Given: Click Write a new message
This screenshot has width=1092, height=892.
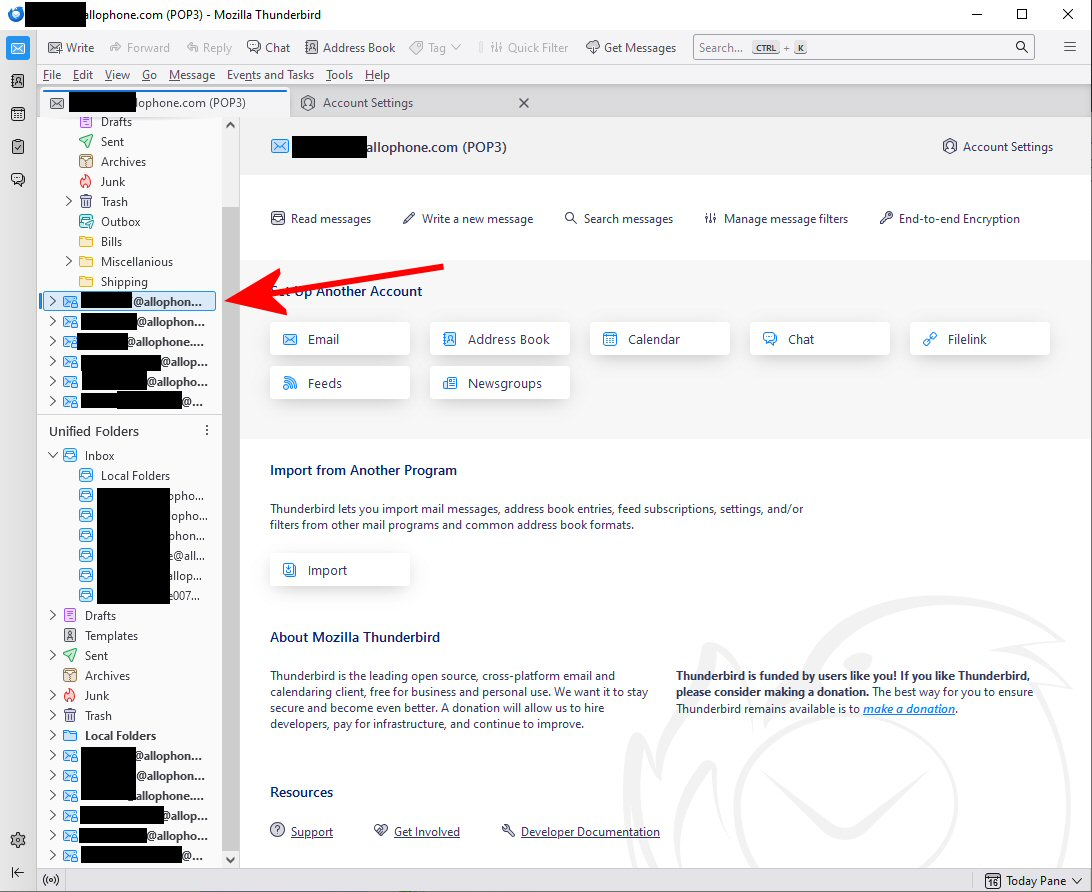Looking at the screenshot, I should [468, 219].
